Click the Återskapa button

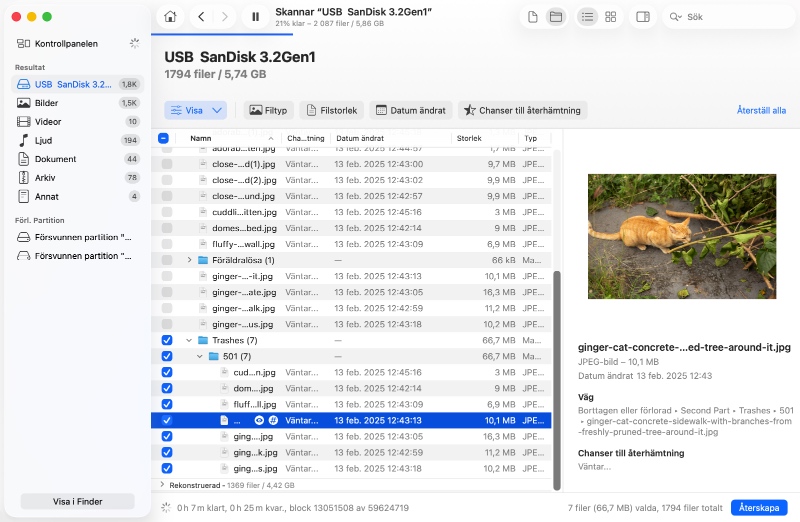tap(759, 507)
